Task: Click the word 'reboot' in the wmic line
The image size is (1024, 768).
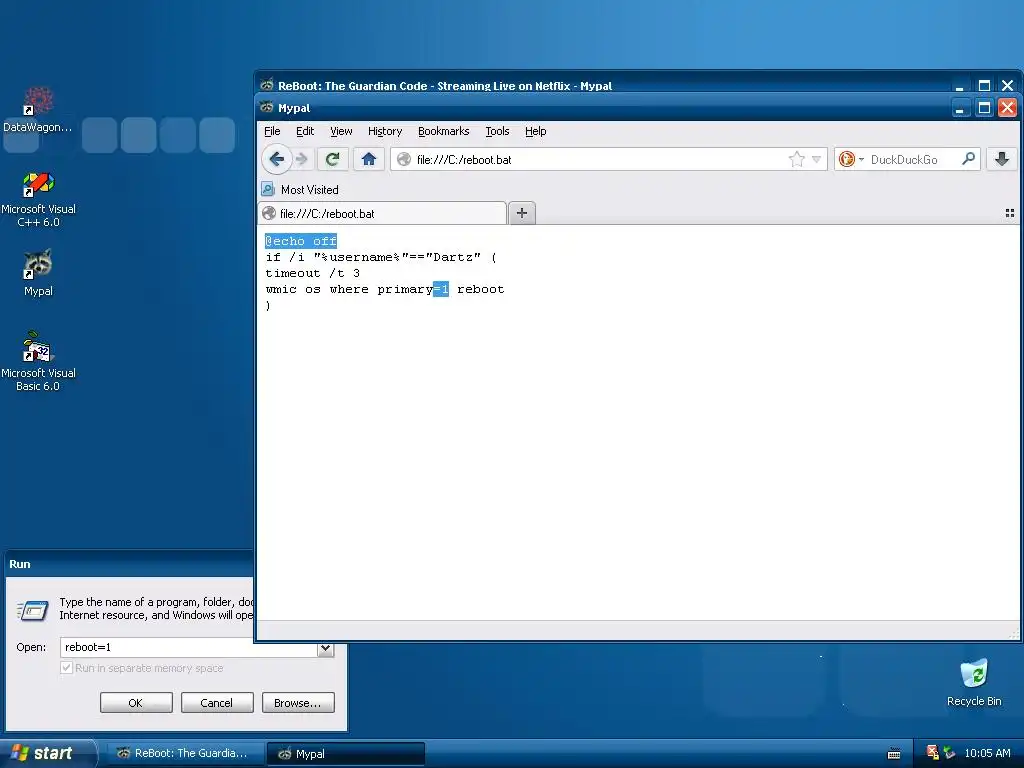Action: coord(481,289)
